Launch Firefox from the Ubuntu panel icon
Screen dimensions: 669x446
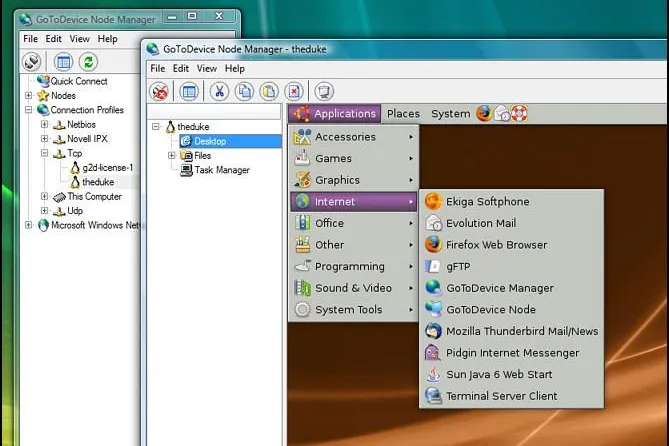(484, 114)
